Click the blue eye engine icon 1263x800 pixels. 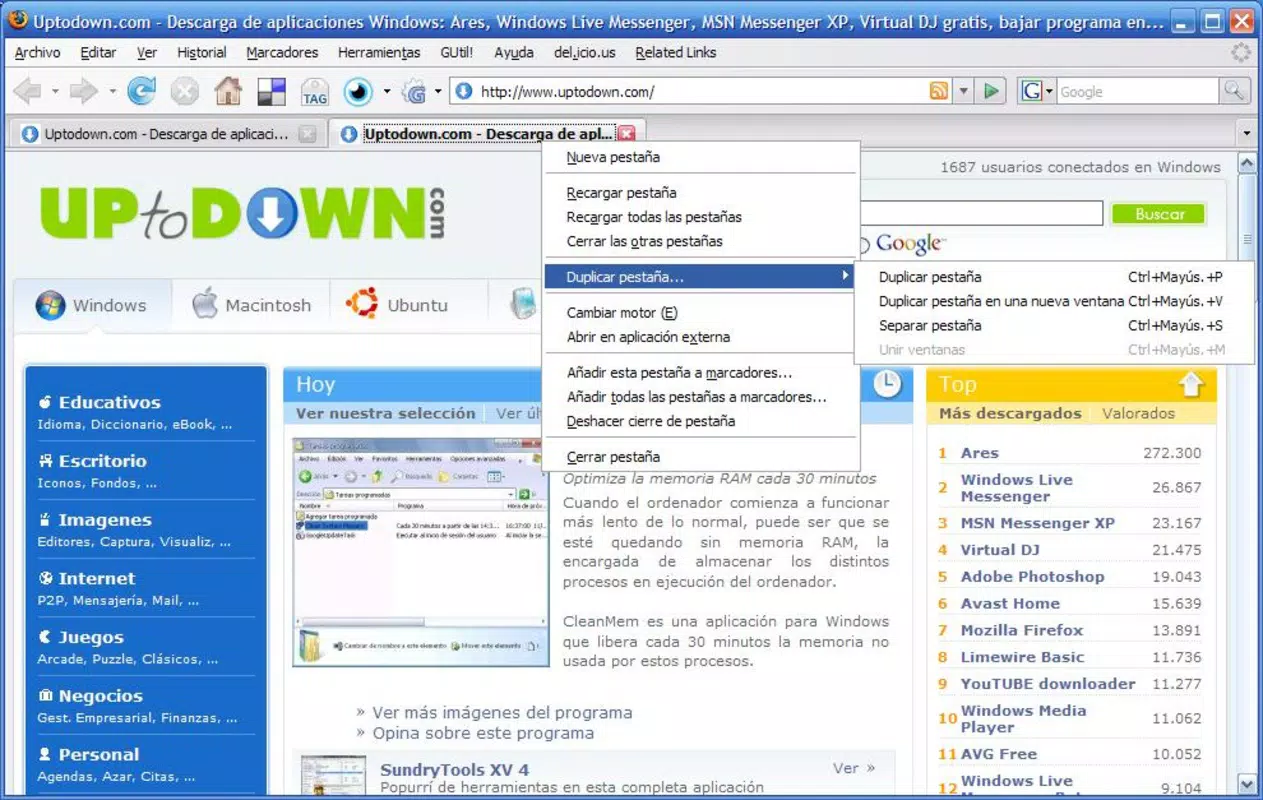(358, 92)
